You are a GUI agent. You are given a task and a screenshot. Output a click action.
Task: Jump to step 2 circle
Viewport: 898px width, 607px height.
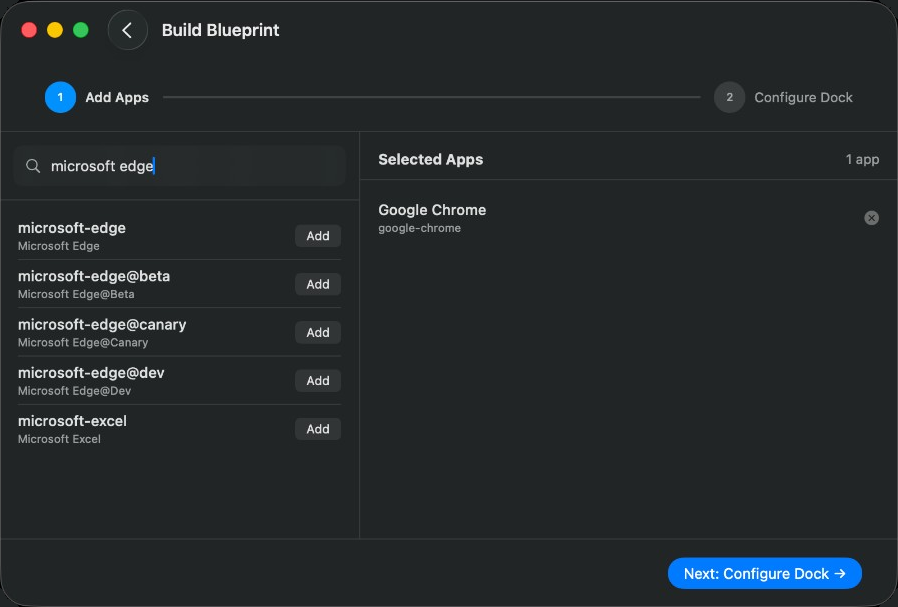[729, 97]
